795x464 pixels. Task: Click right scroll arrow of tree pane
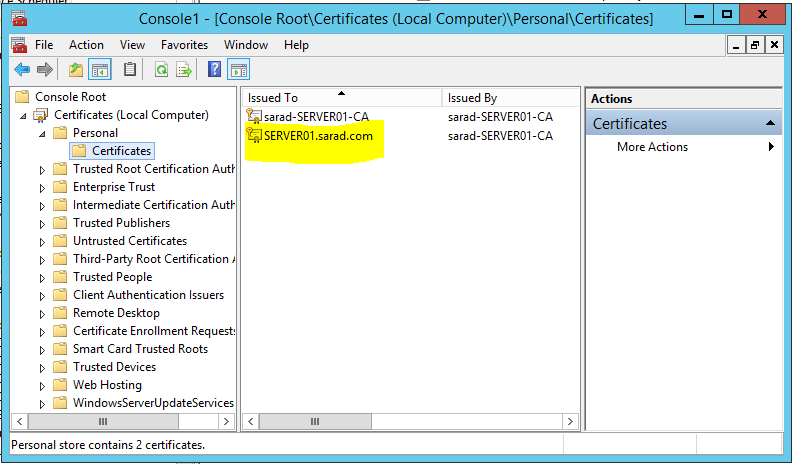click(x=226, y=421)
